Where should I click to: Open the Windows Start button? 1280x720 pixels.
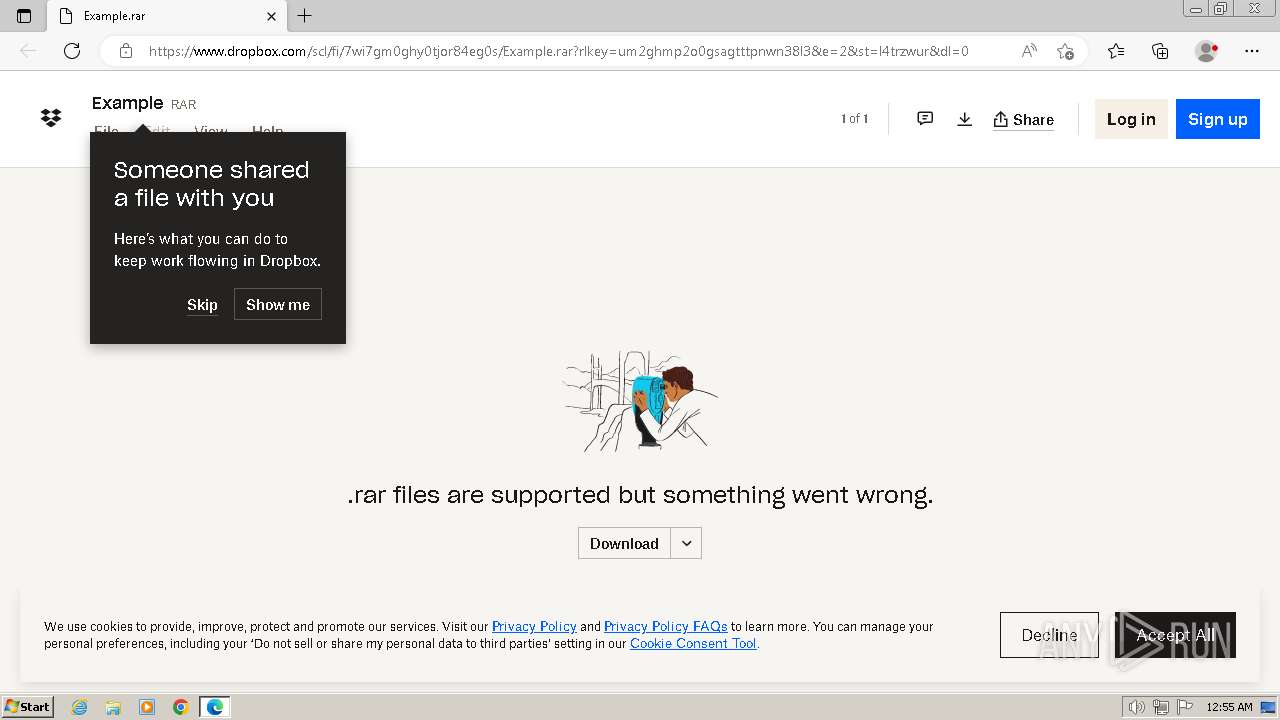28,706
